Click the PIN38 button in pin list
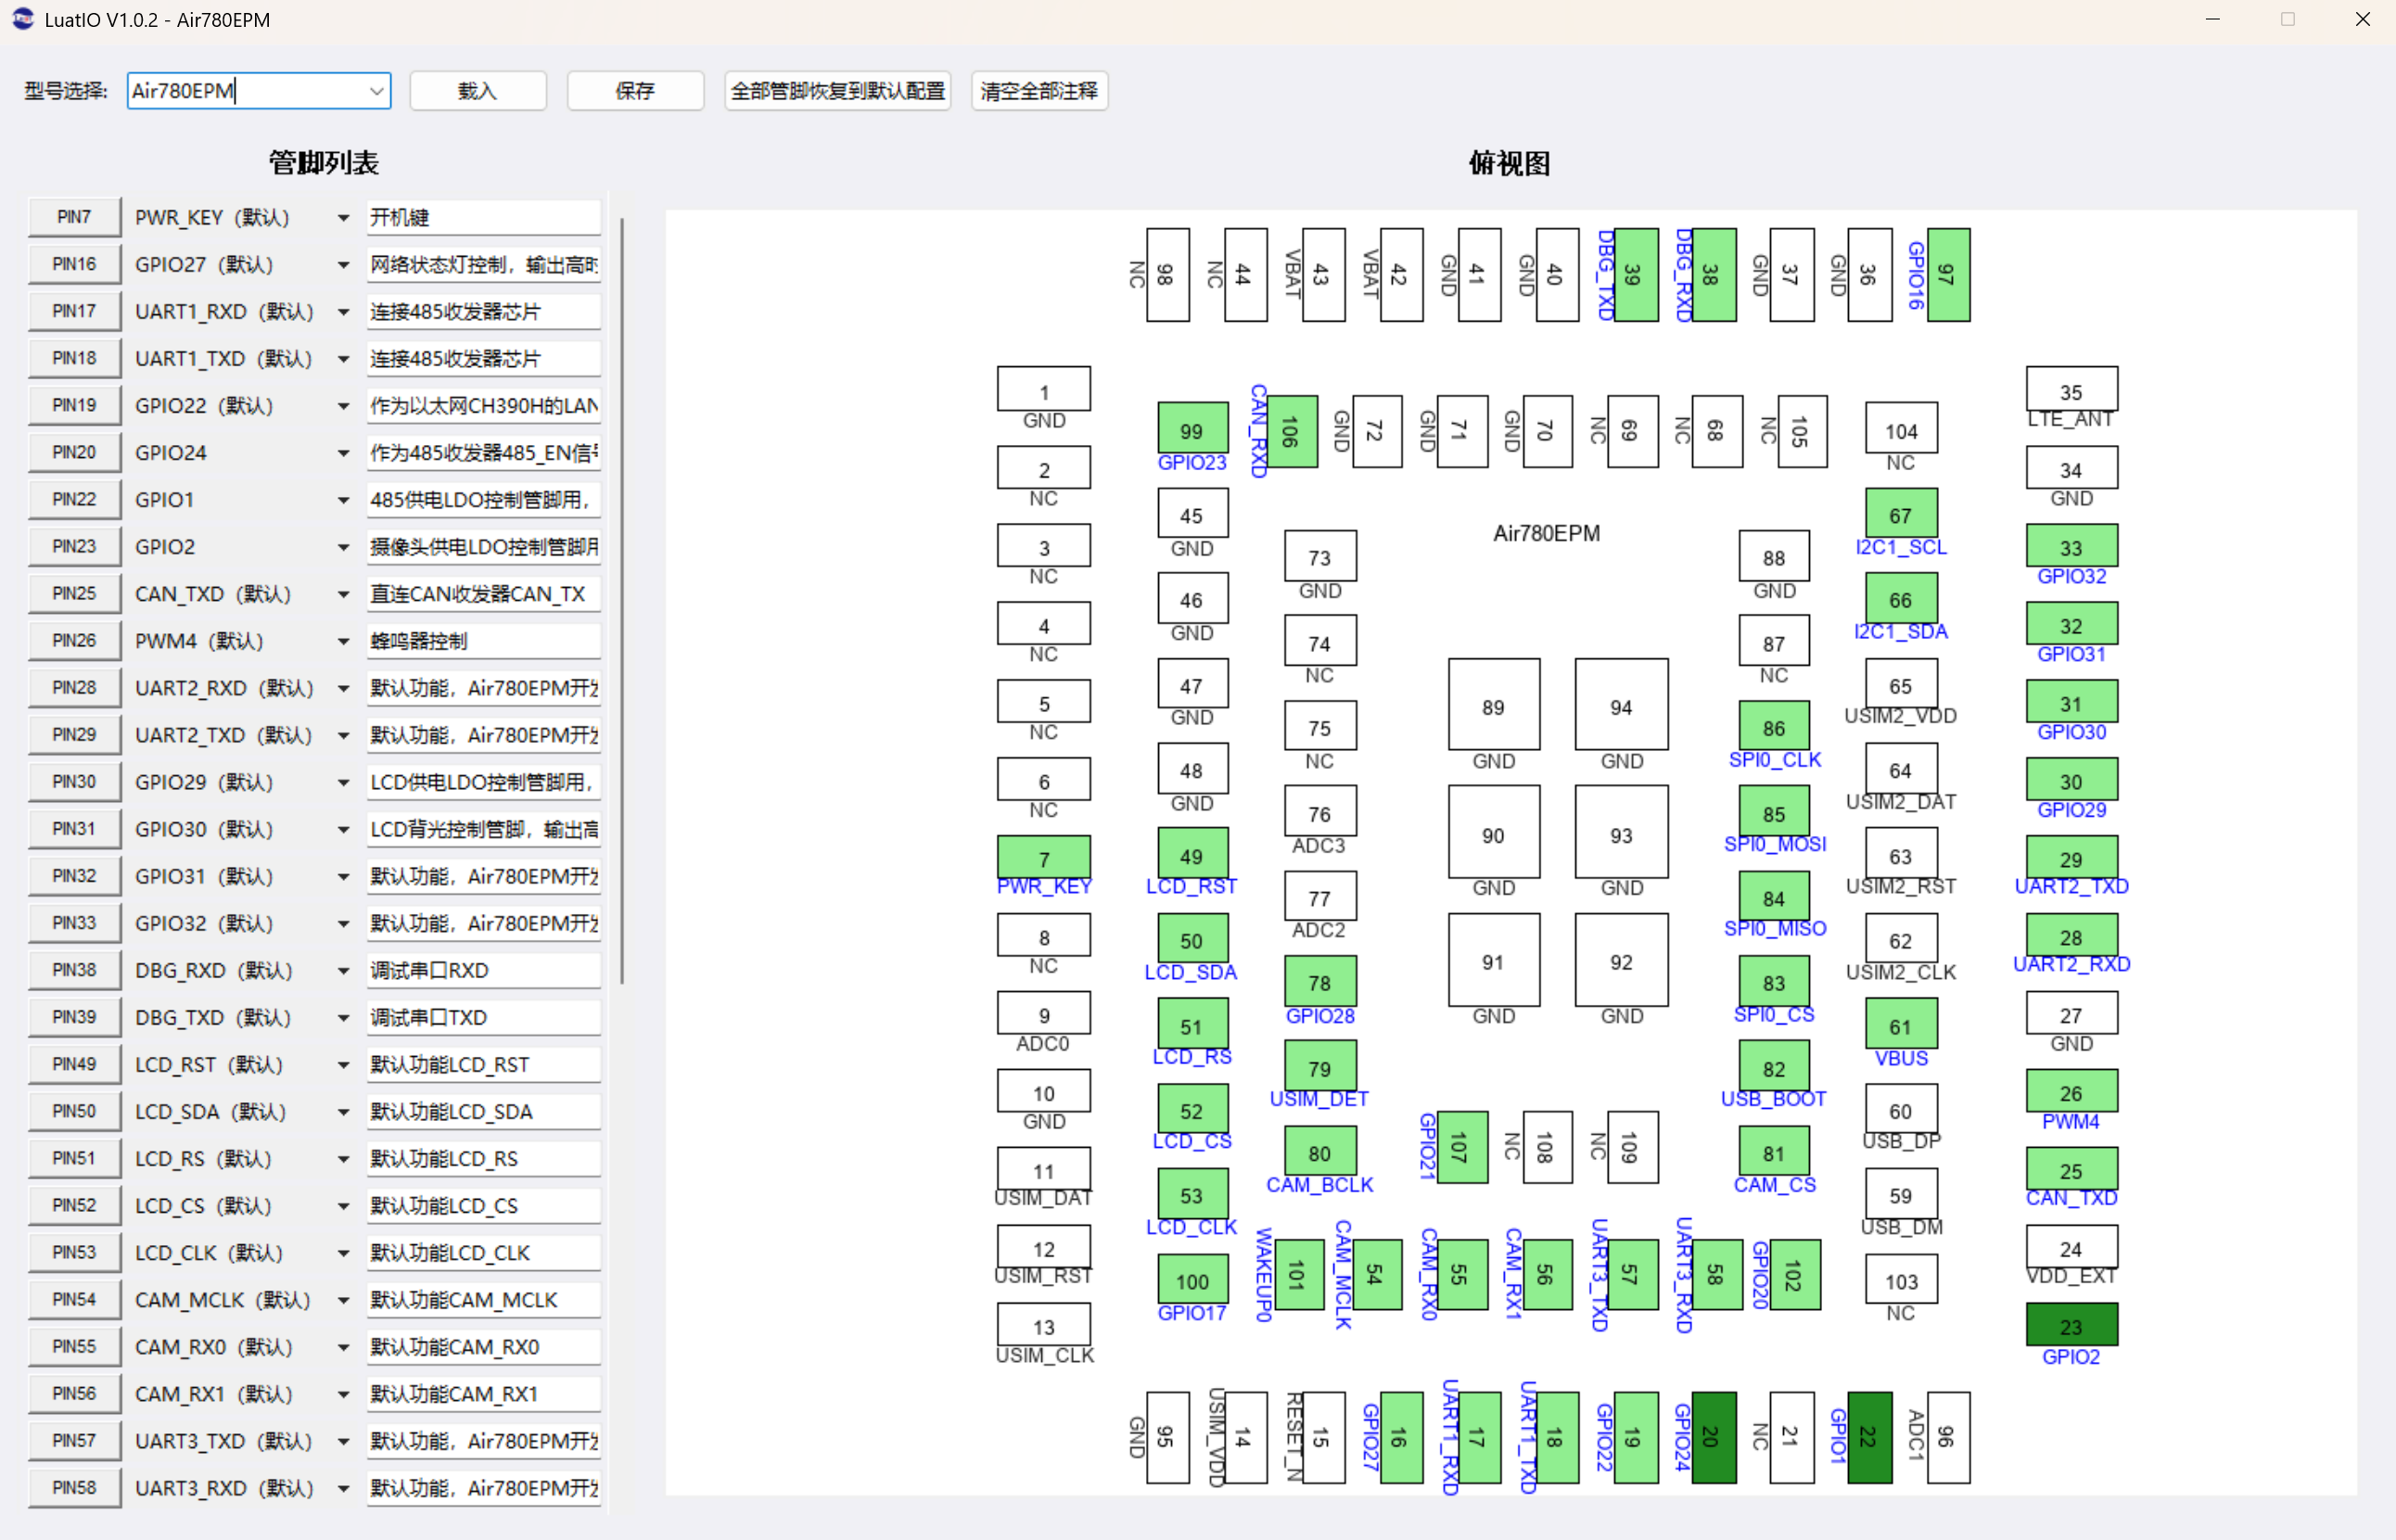Image resolution: width=2396 pixels, height=1540 pixels. 74,970
